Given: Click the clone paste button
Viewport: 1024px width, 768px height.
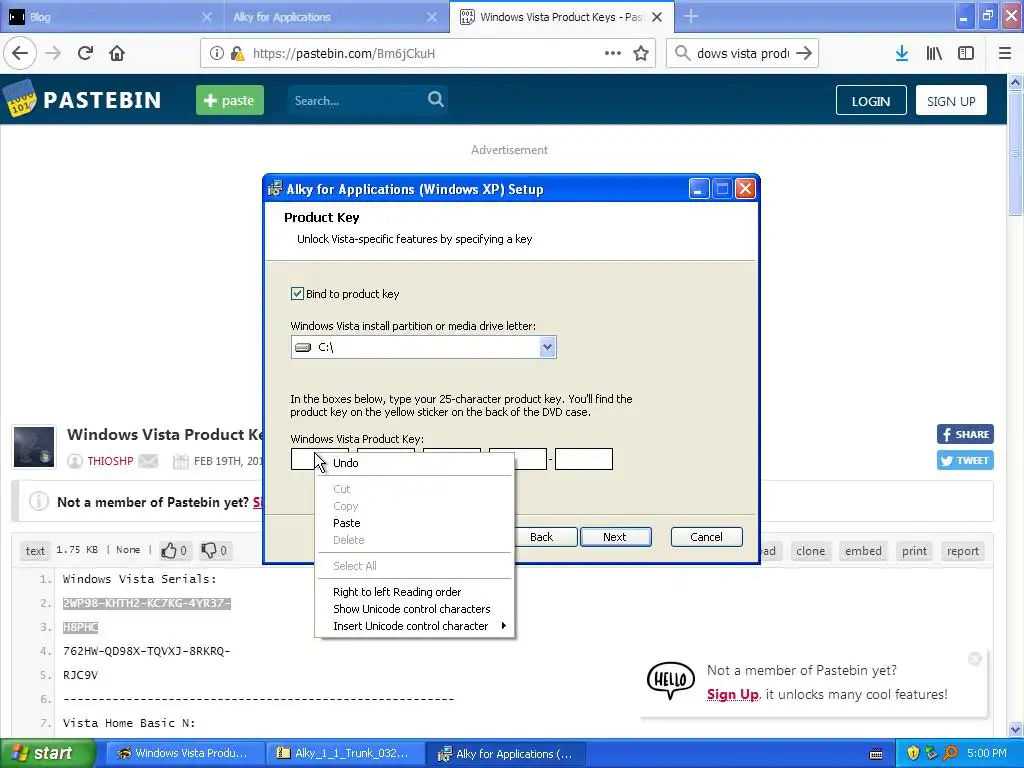Looking at the screenshot, I should [810, 551].
